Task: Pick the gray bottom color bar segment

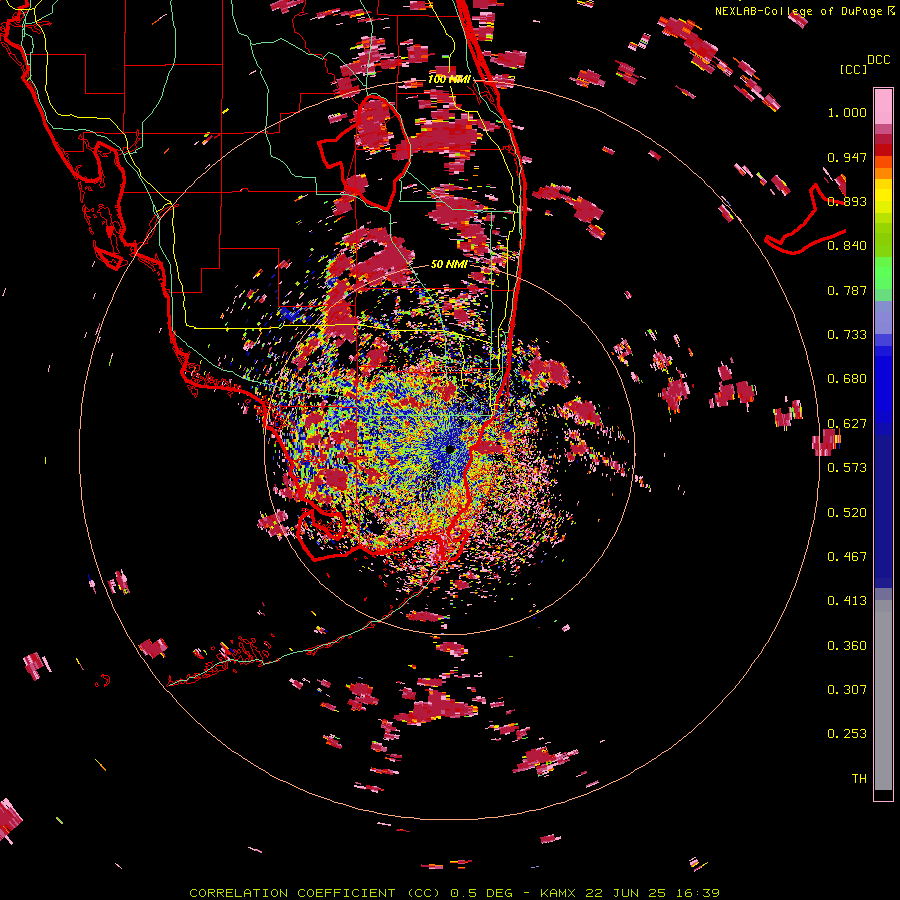Action: point(883,695)
